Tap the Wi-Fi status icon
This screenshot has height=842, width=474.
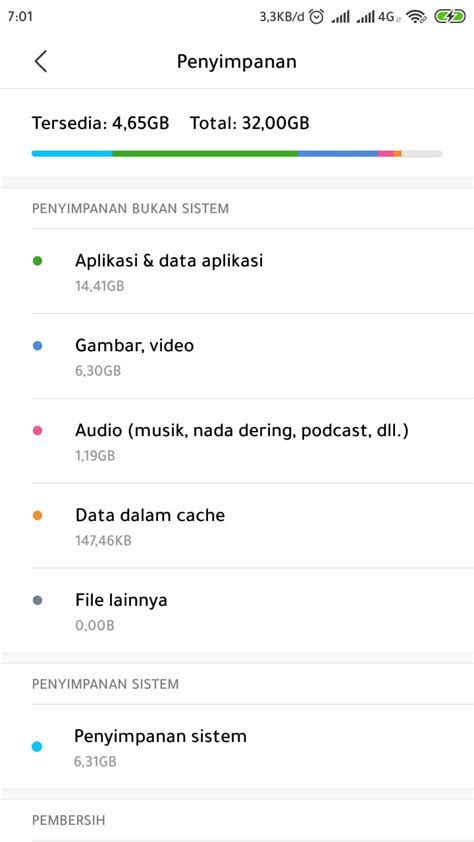pyautogui.click(x=417, y=17)
